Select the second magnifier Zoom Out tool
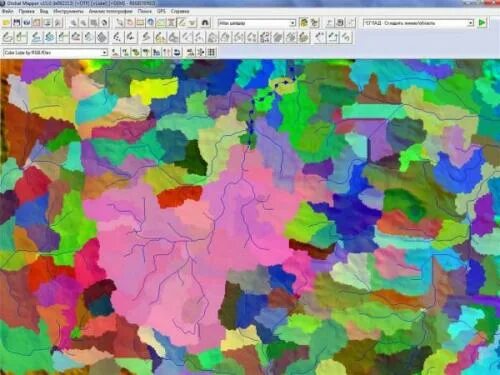 pos(83,23)
